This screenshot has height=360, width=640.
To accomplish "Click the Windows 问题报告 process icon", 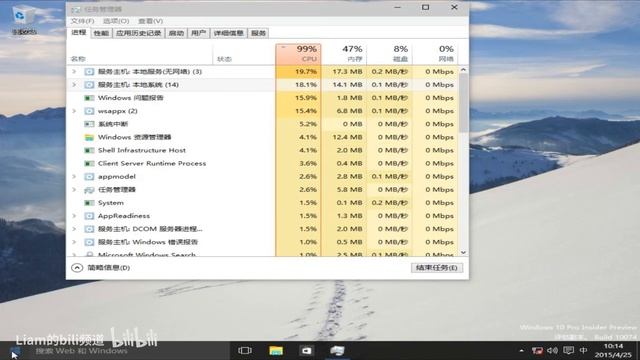I will point(89,98).
